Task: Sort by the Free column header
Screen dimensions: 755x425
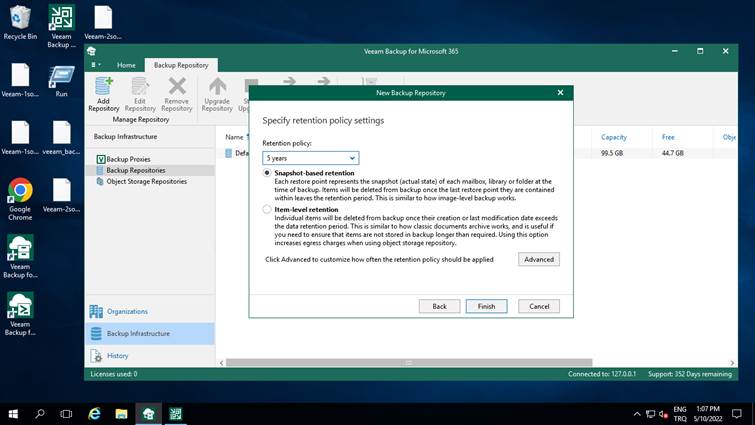Action: (668, 137)
